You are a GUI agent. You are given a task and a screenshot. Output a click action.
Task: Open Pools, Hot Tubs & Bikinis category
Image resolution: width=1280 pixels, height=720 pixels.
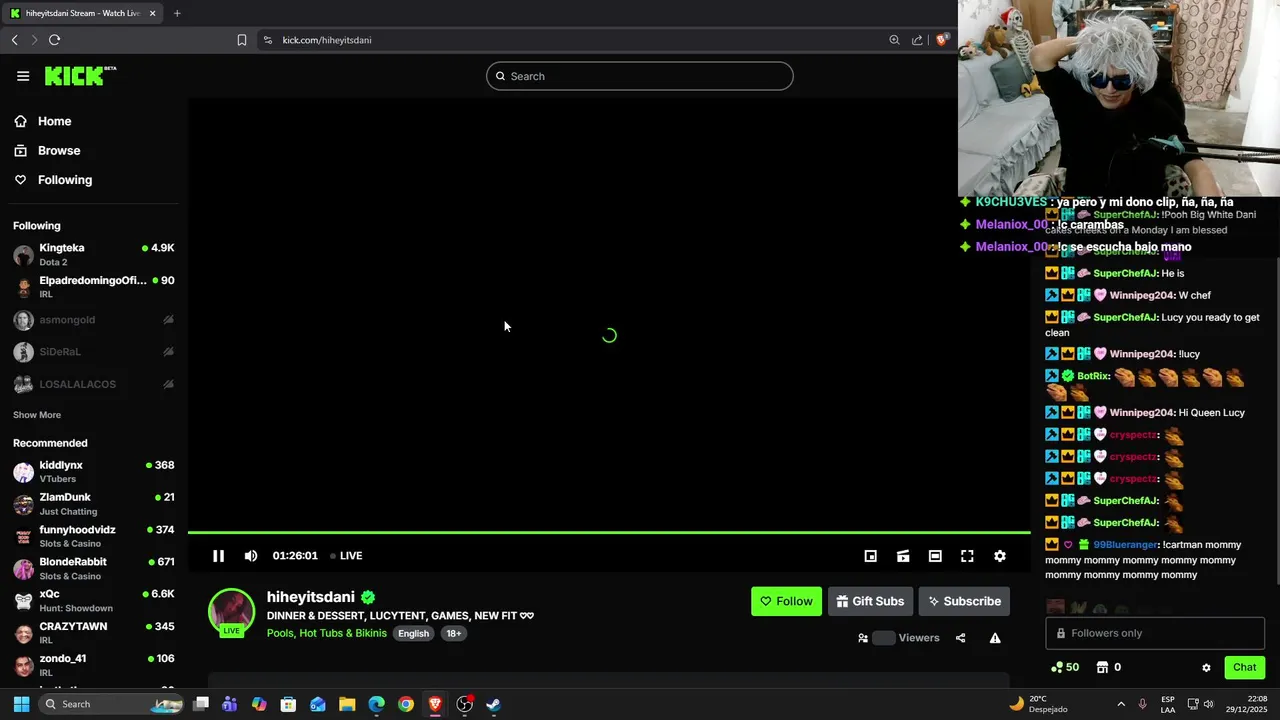point(327,633)
